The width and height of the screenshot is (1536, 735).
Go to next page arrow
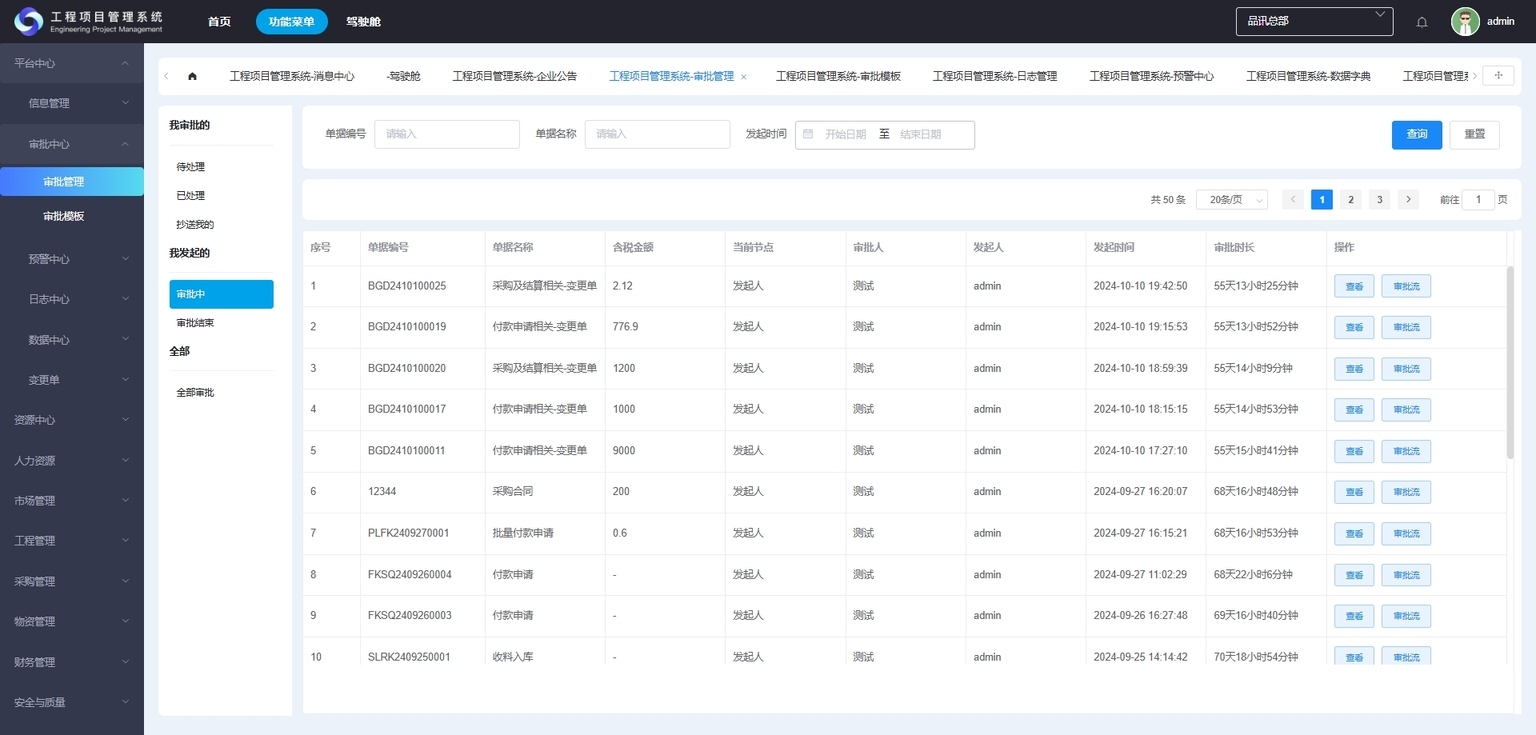coord(1408,200)
